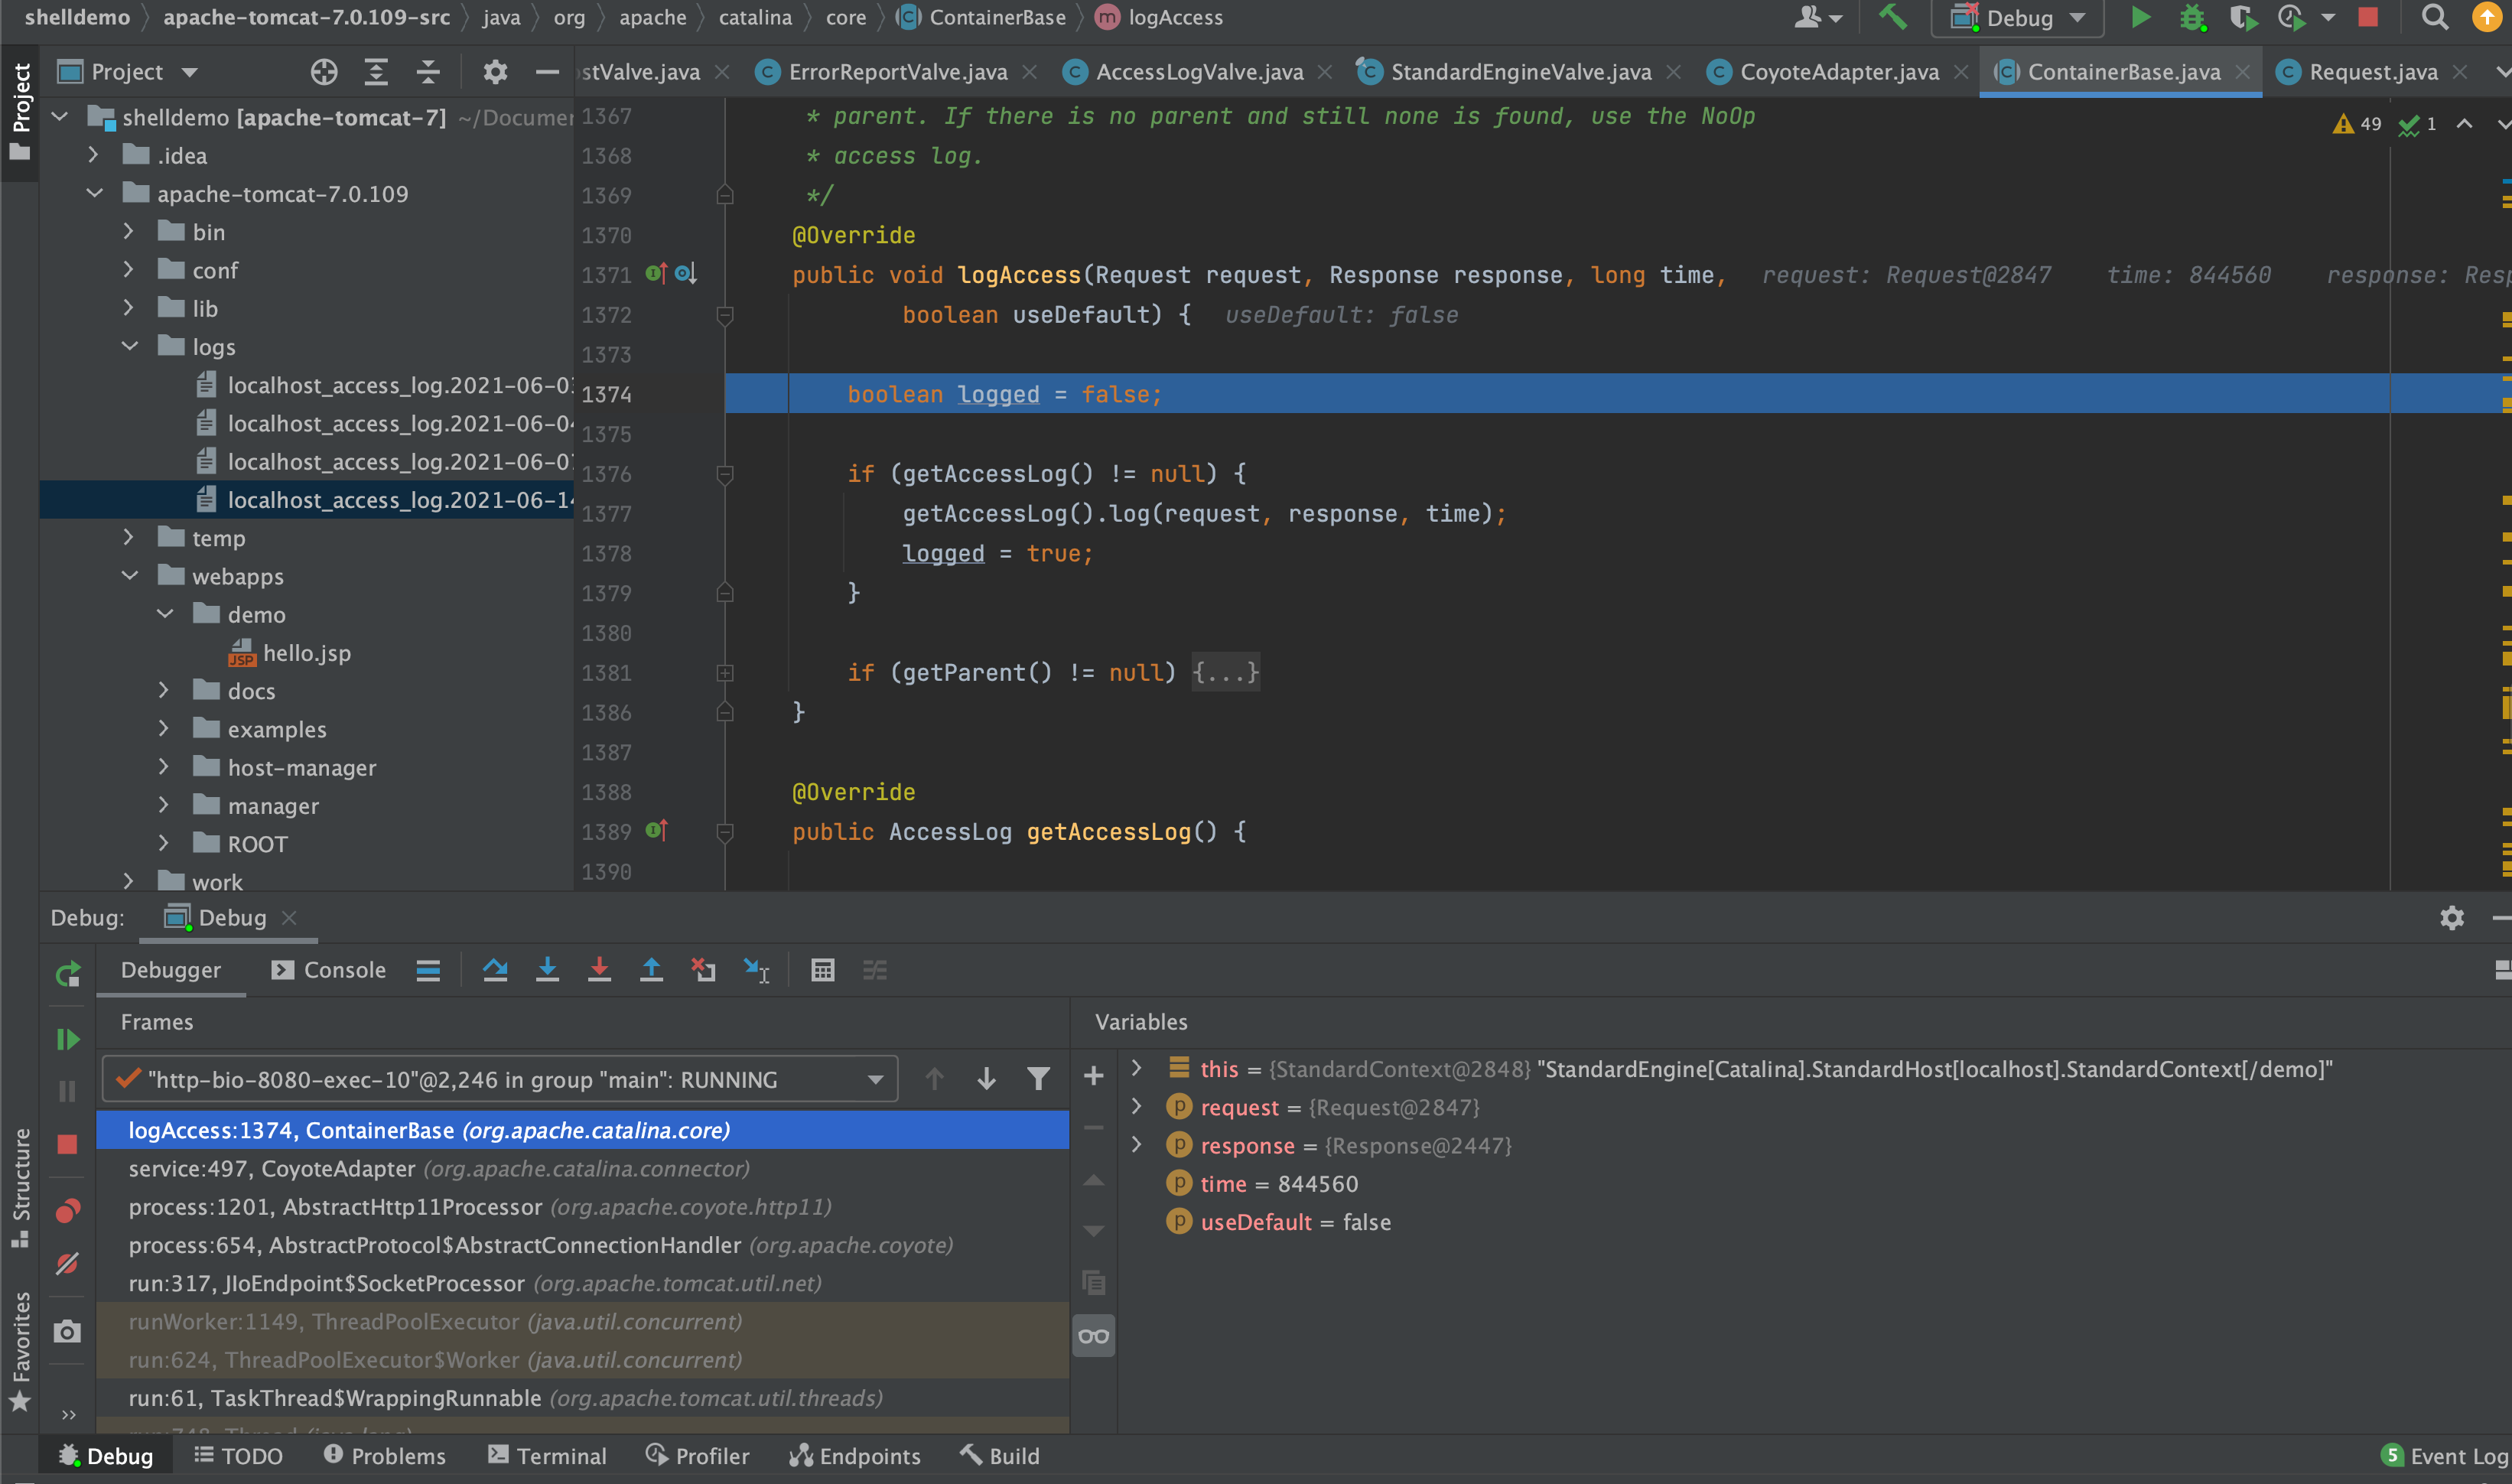Expand the request variable node
This screenshot has height=1484, width=2512.
point(1136,1106)
